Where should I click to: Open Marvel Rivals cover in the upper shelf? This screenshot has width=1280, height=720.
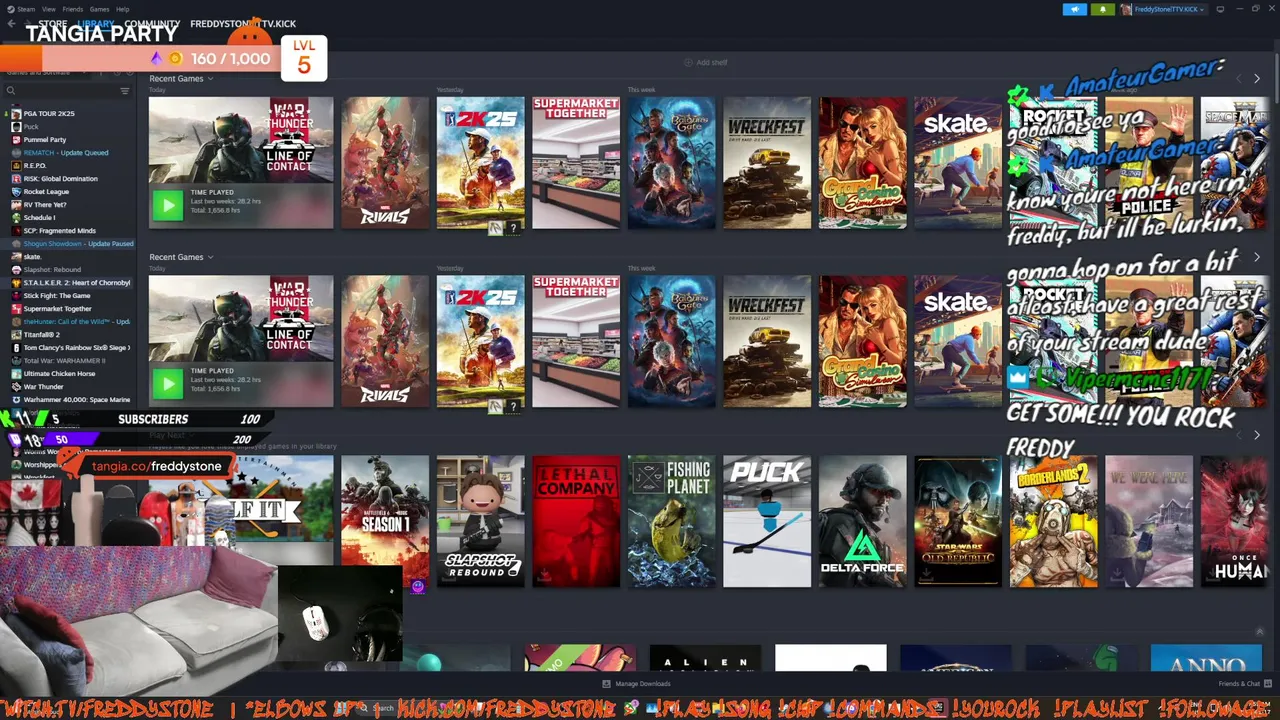coord(385,163)
